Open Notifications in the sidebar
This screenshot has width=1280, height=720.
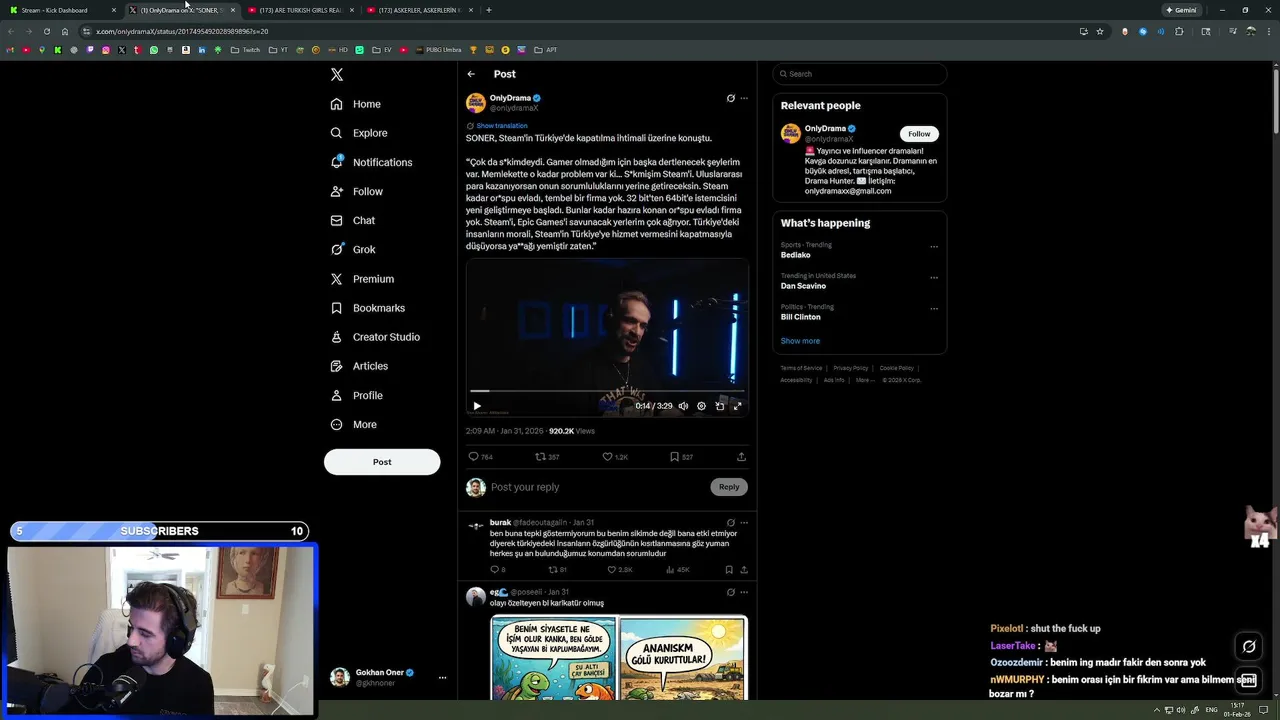pyautogui.click(x=371, y=162)
